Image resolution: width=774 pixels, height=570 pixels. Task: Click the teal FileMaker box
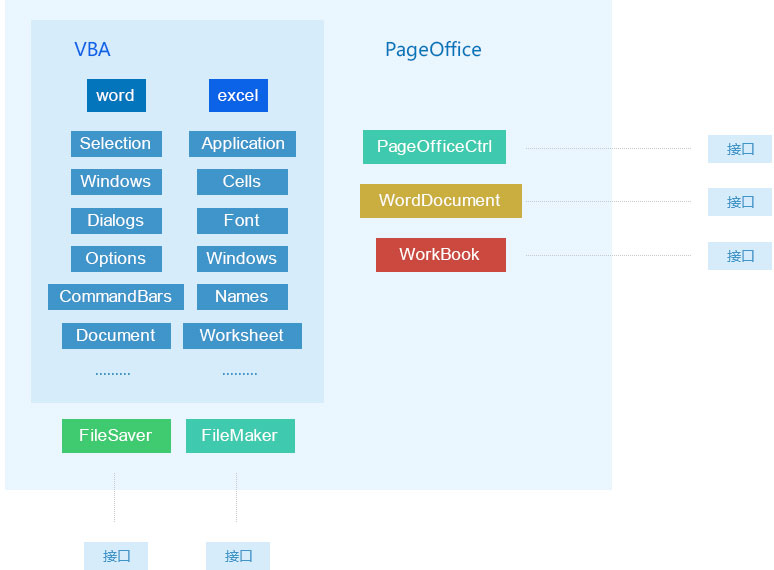coord(240,436)
